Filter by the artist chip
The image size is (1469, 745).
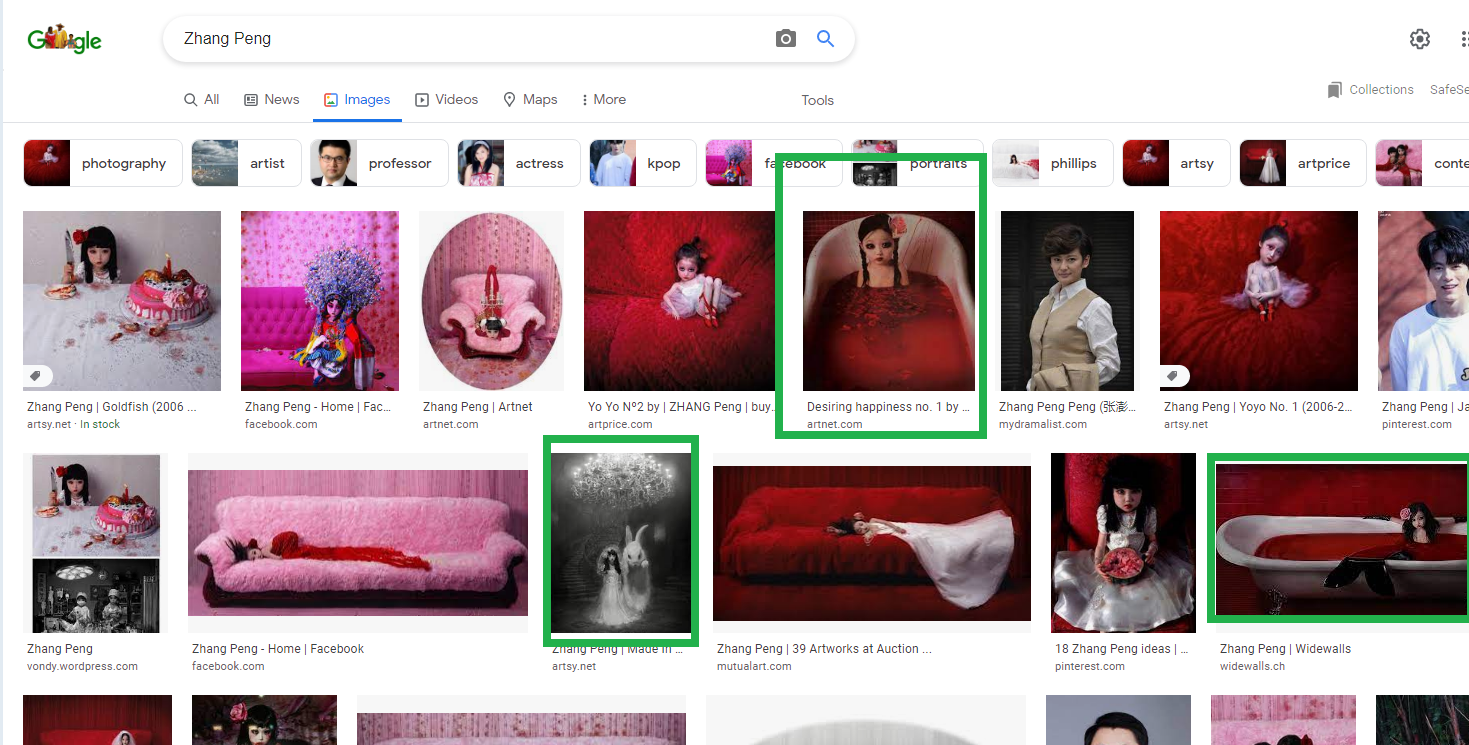pos(245,163)
